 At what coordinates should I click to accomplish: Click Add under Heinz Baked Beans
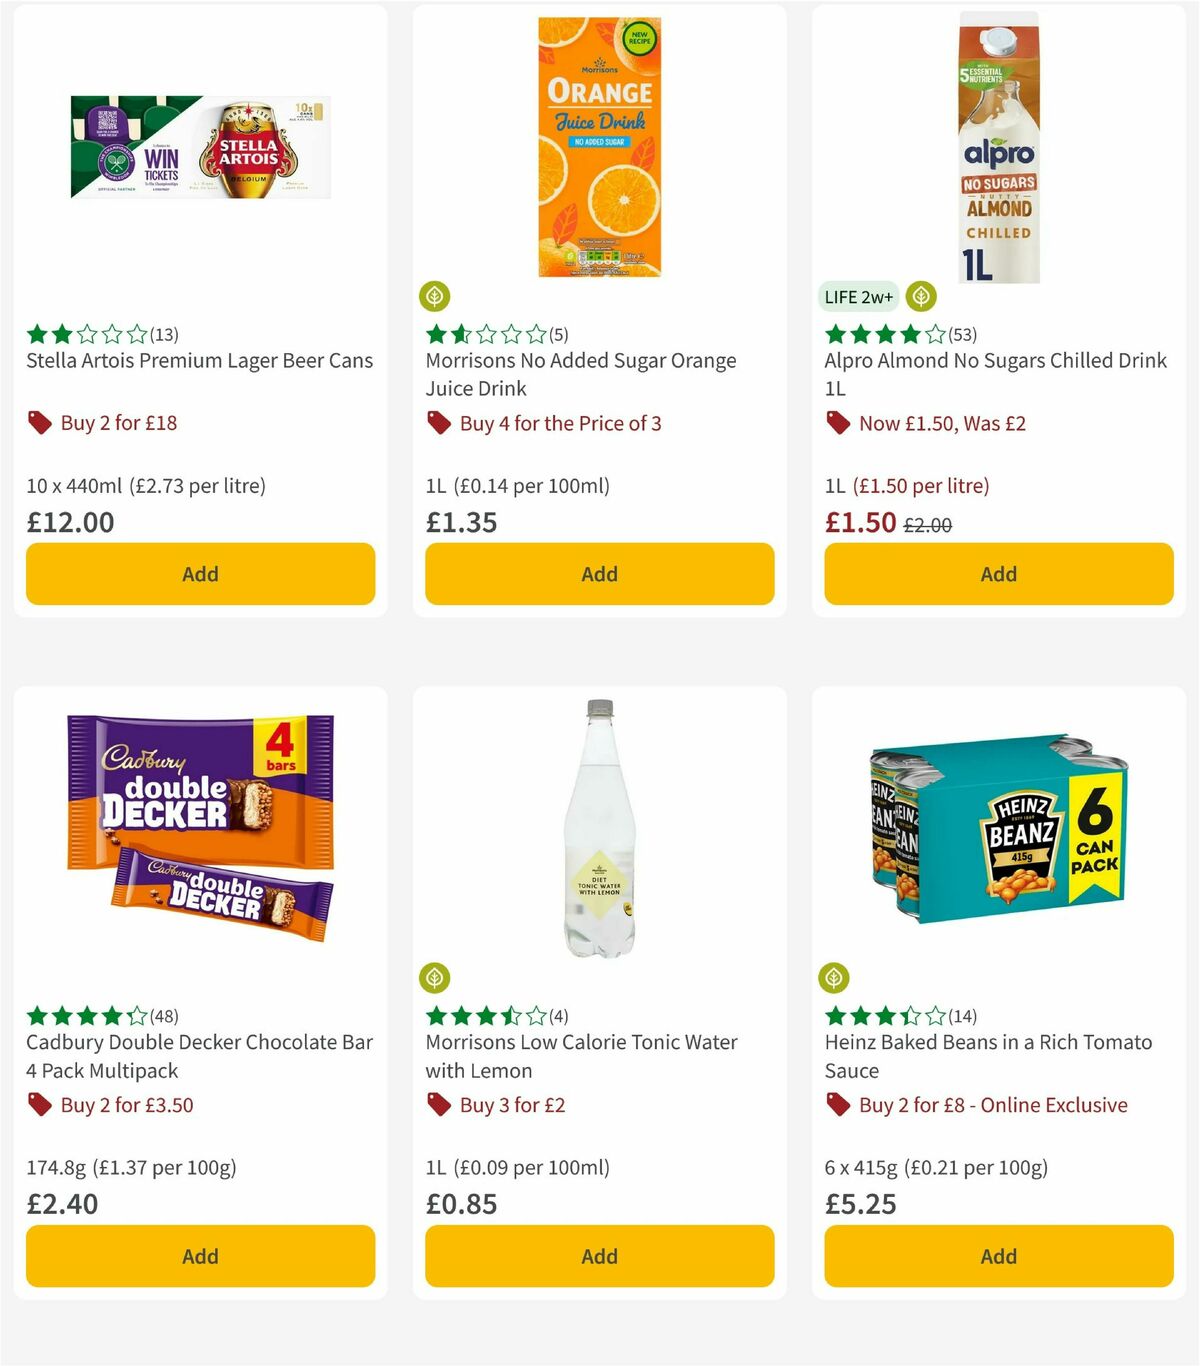(998, 1256)
